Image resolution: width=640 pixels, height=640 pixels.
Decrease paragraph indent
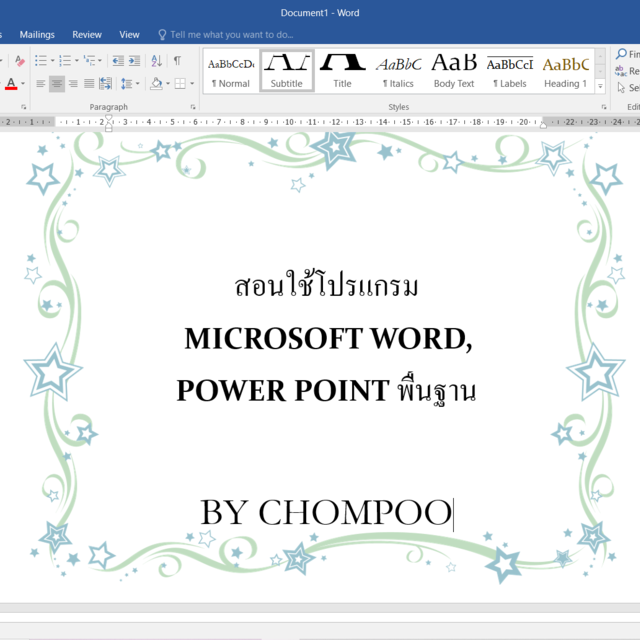118,61
